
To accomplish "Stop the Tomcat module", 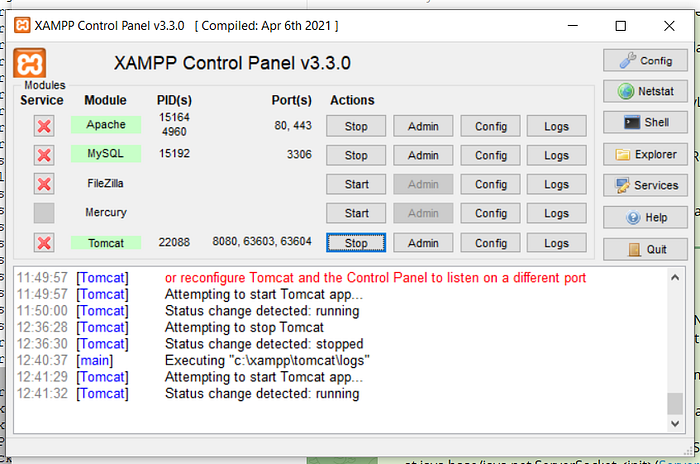I will pos(356,243).
